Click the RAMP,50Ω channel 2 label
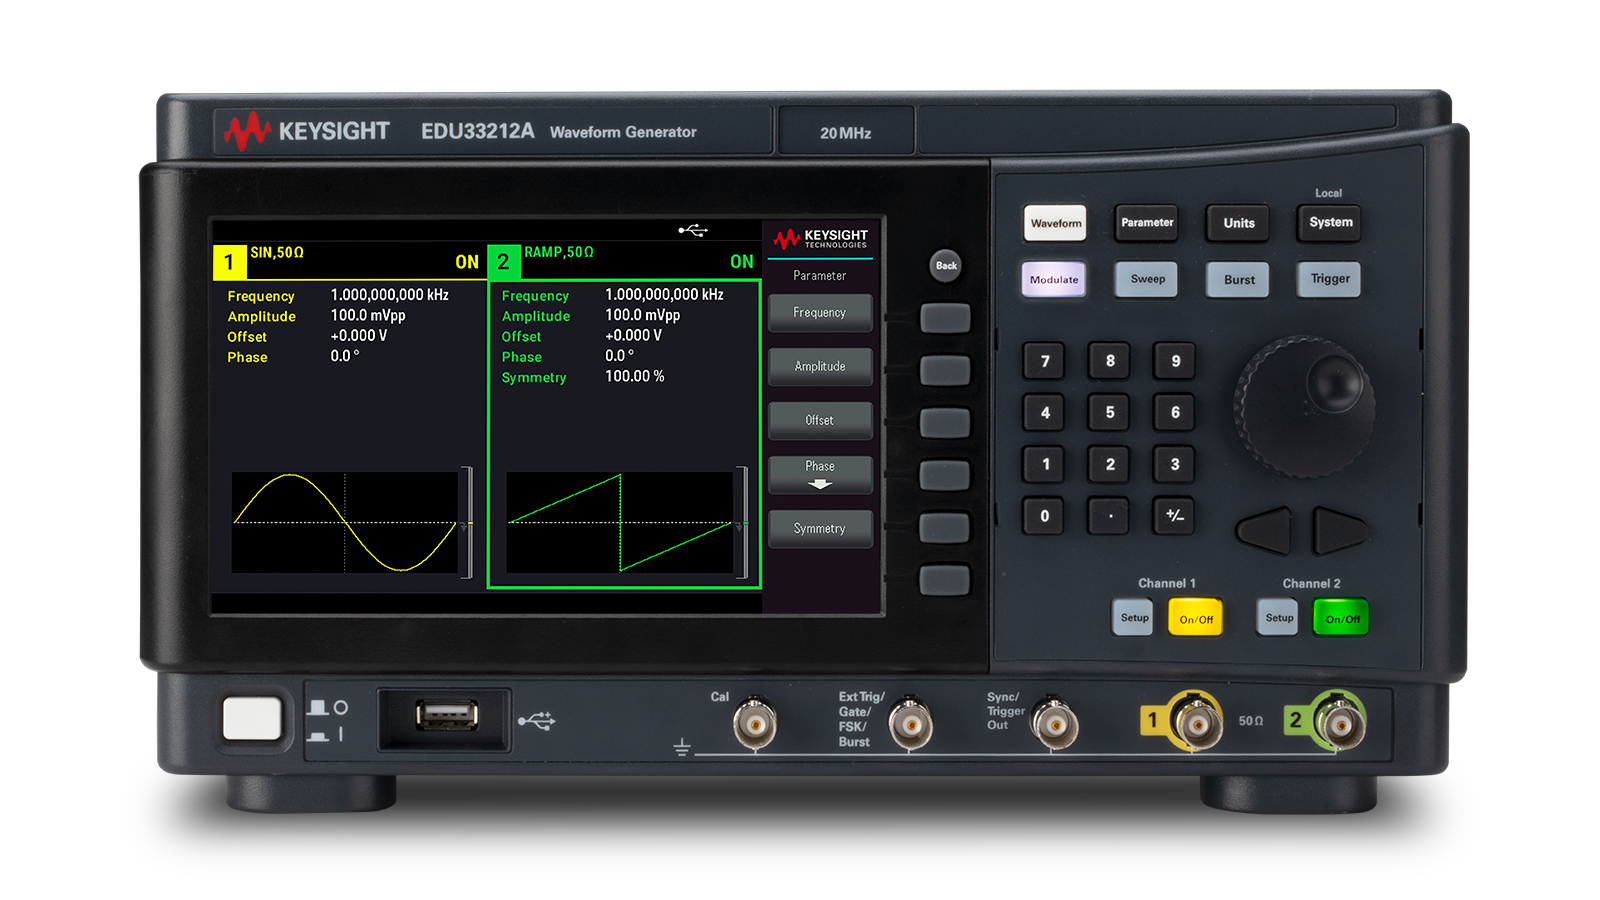The image size is (1600, 900). tap(559, 252)
